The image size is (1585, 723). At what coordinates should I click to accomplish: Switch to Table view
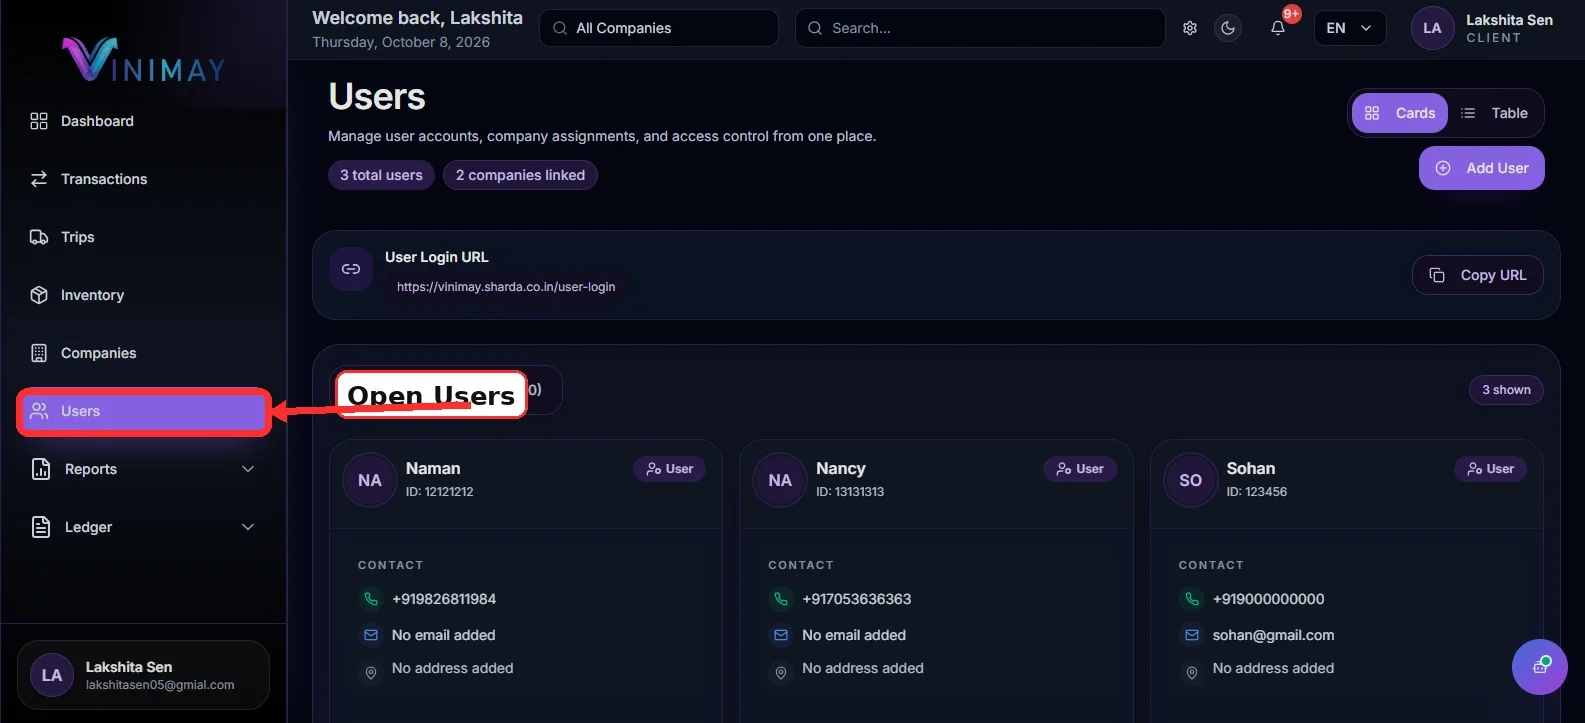pos(1494,113)
